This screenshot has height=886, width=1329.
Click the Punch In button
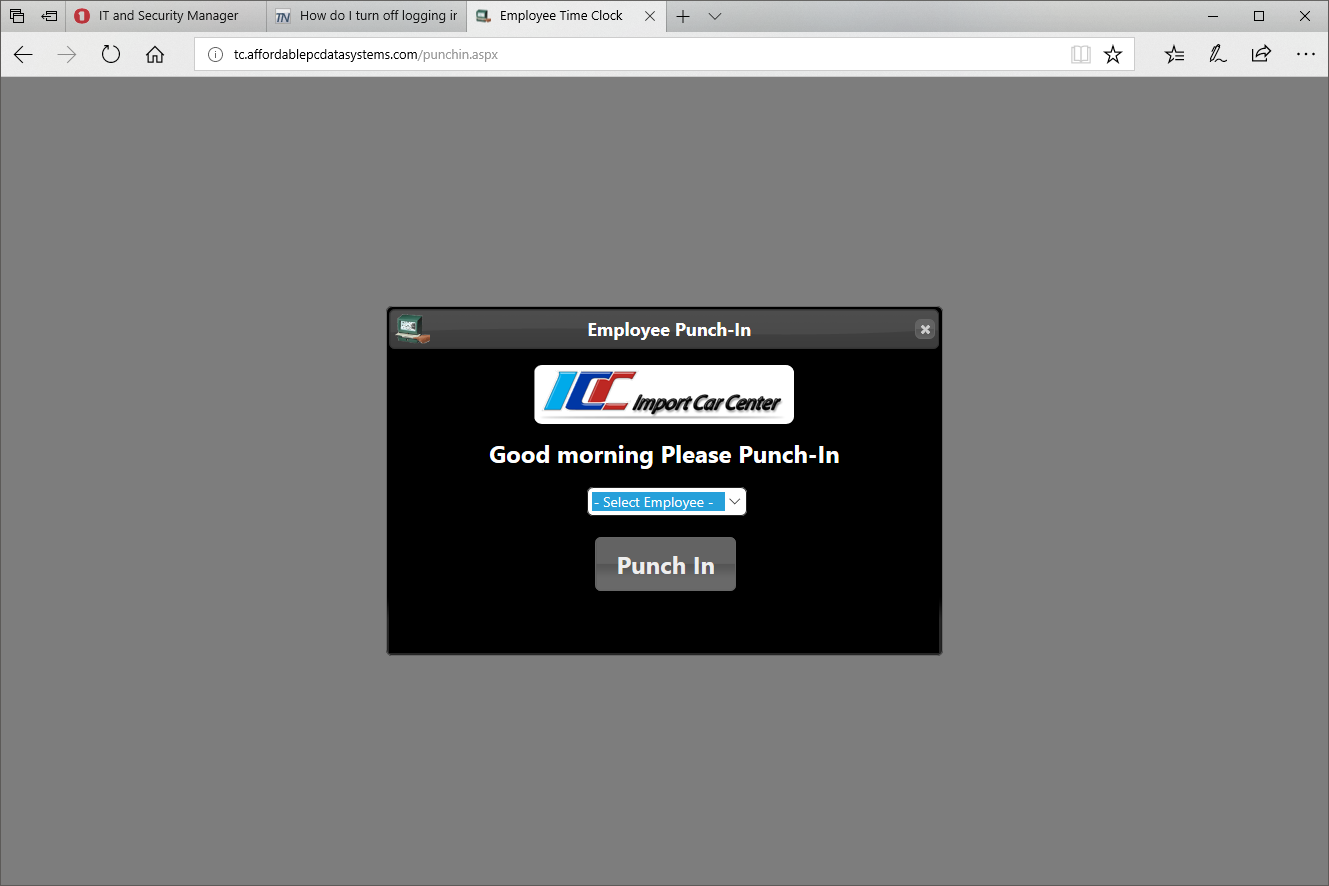coord(665,564)
